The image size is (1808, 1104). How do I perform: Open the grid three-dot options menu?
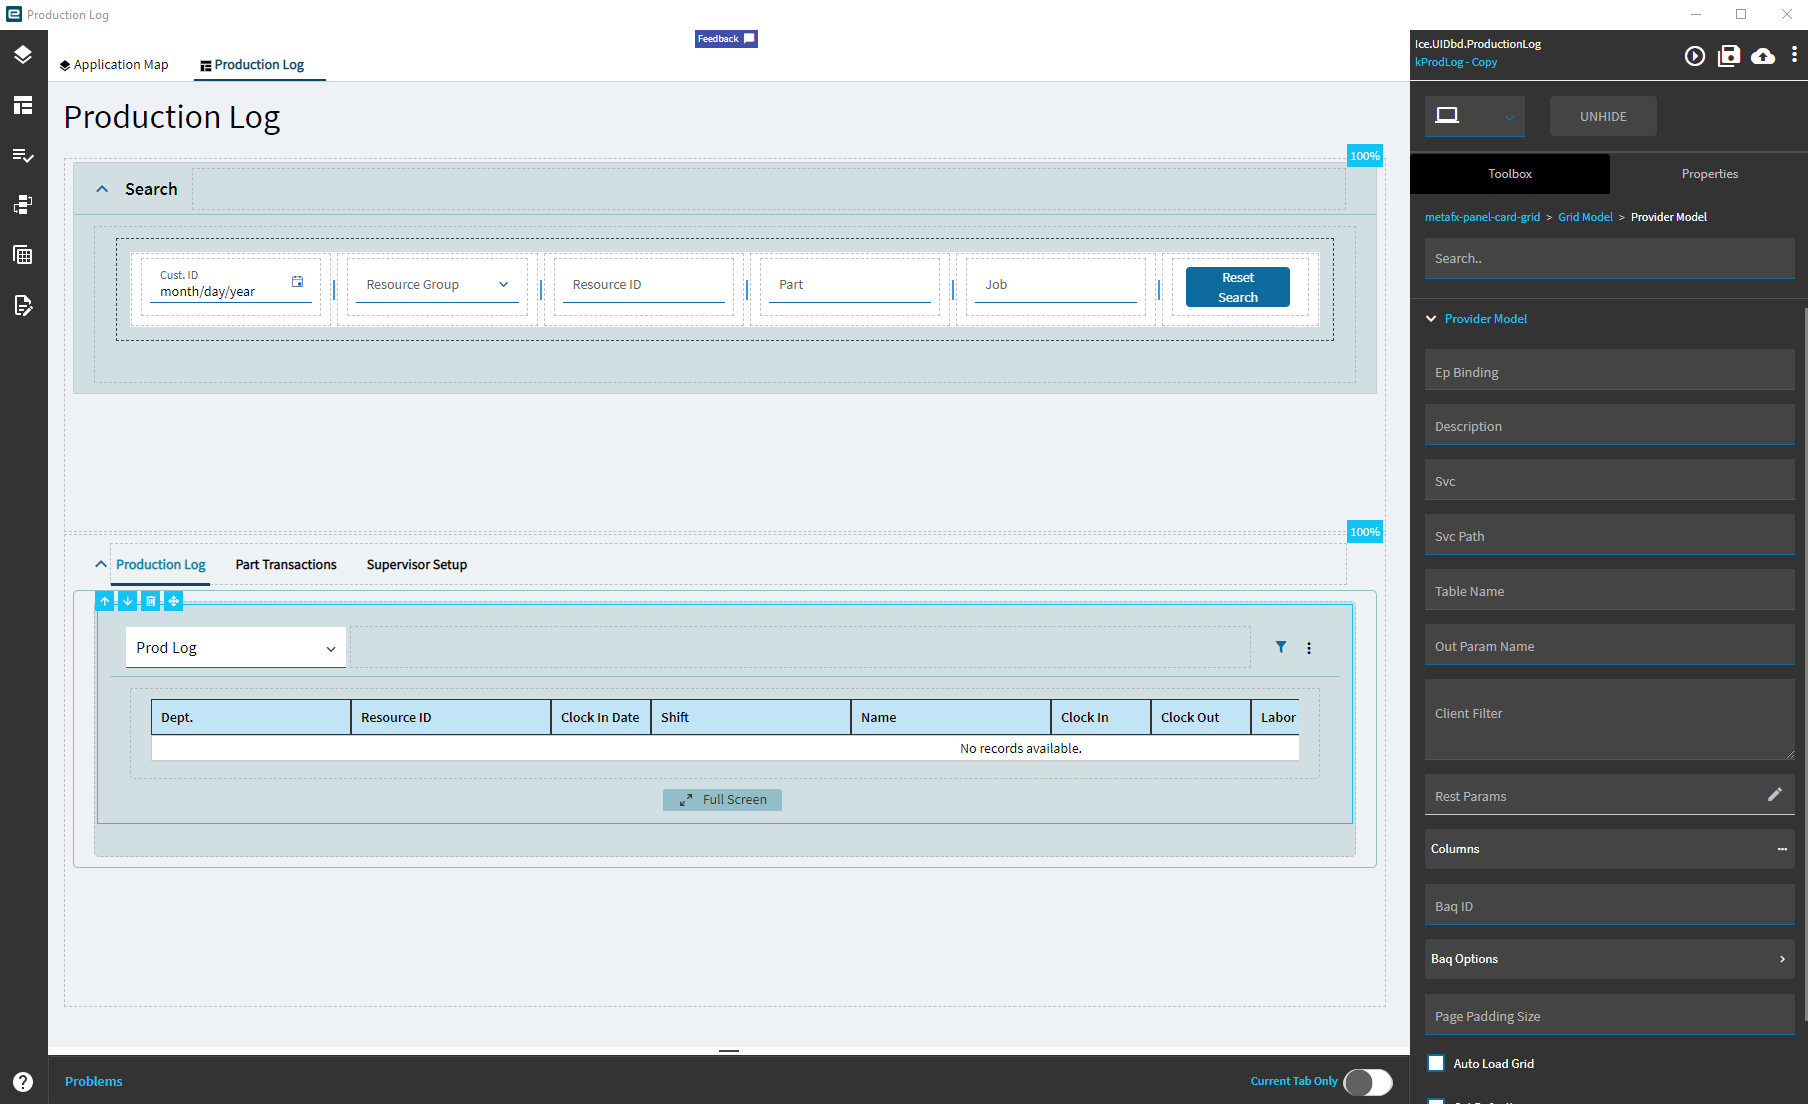[x=1309, y=648]
